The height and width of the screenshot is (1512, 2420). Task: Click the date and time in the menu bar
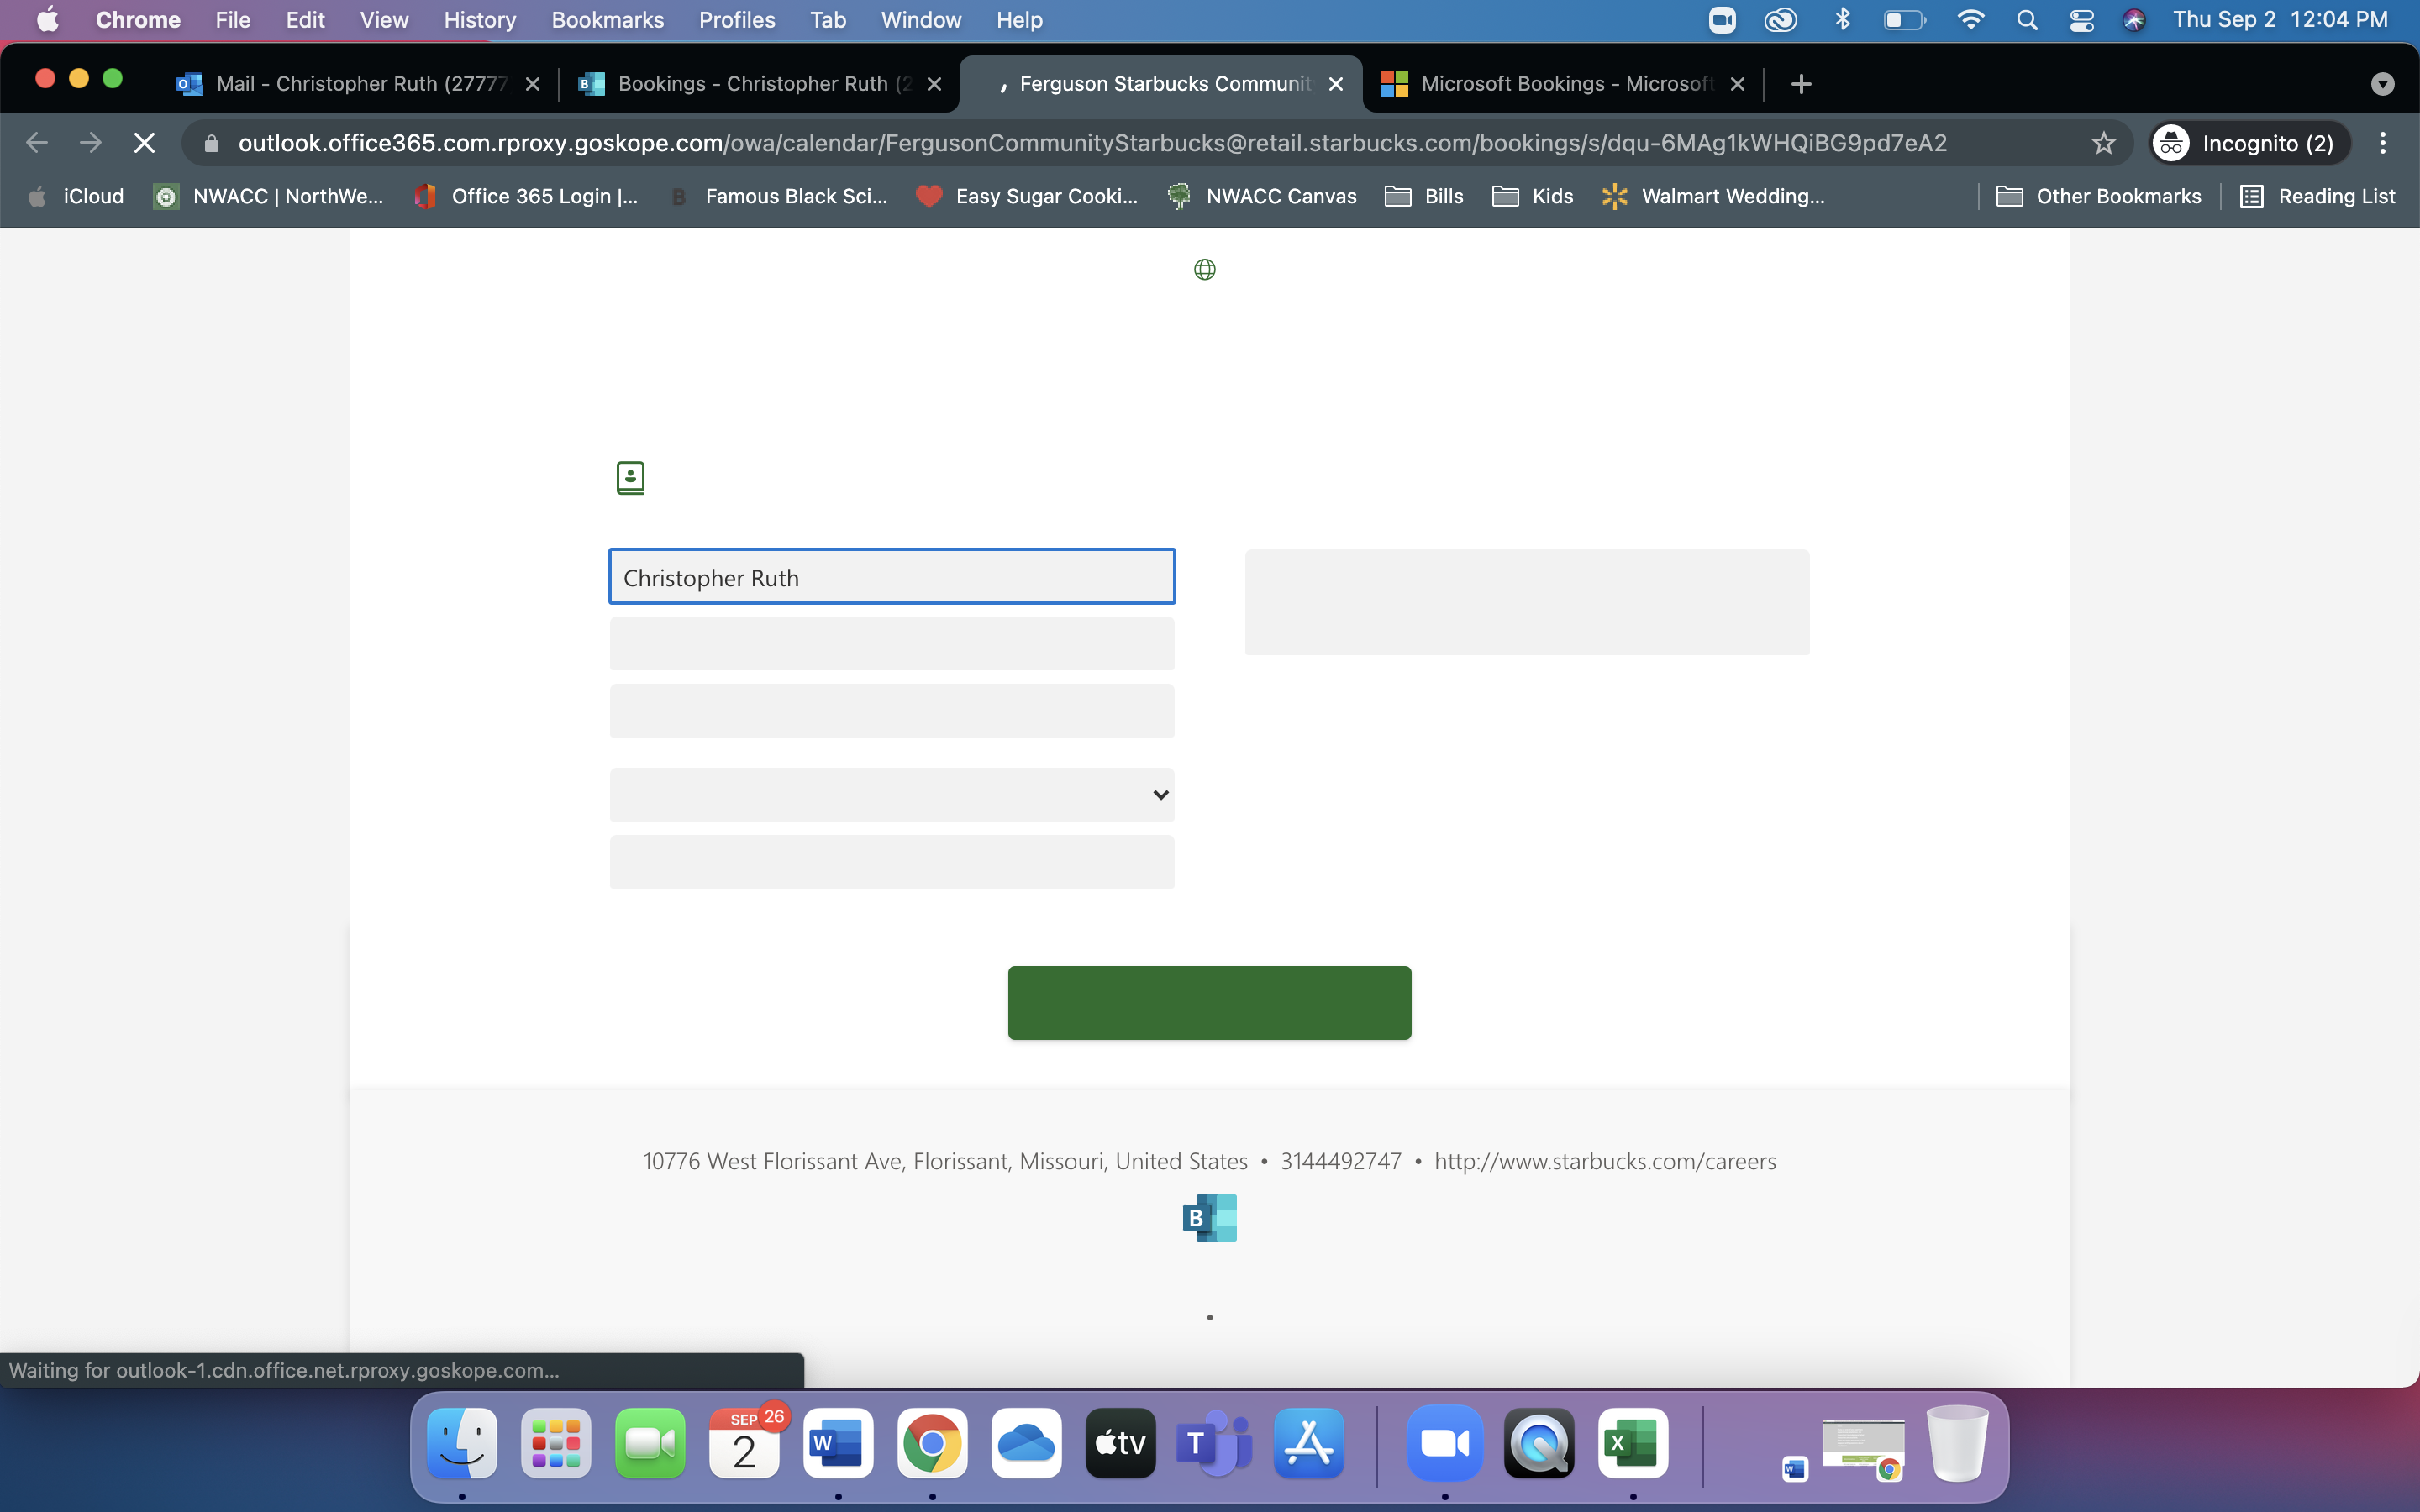coord(2280,20)
